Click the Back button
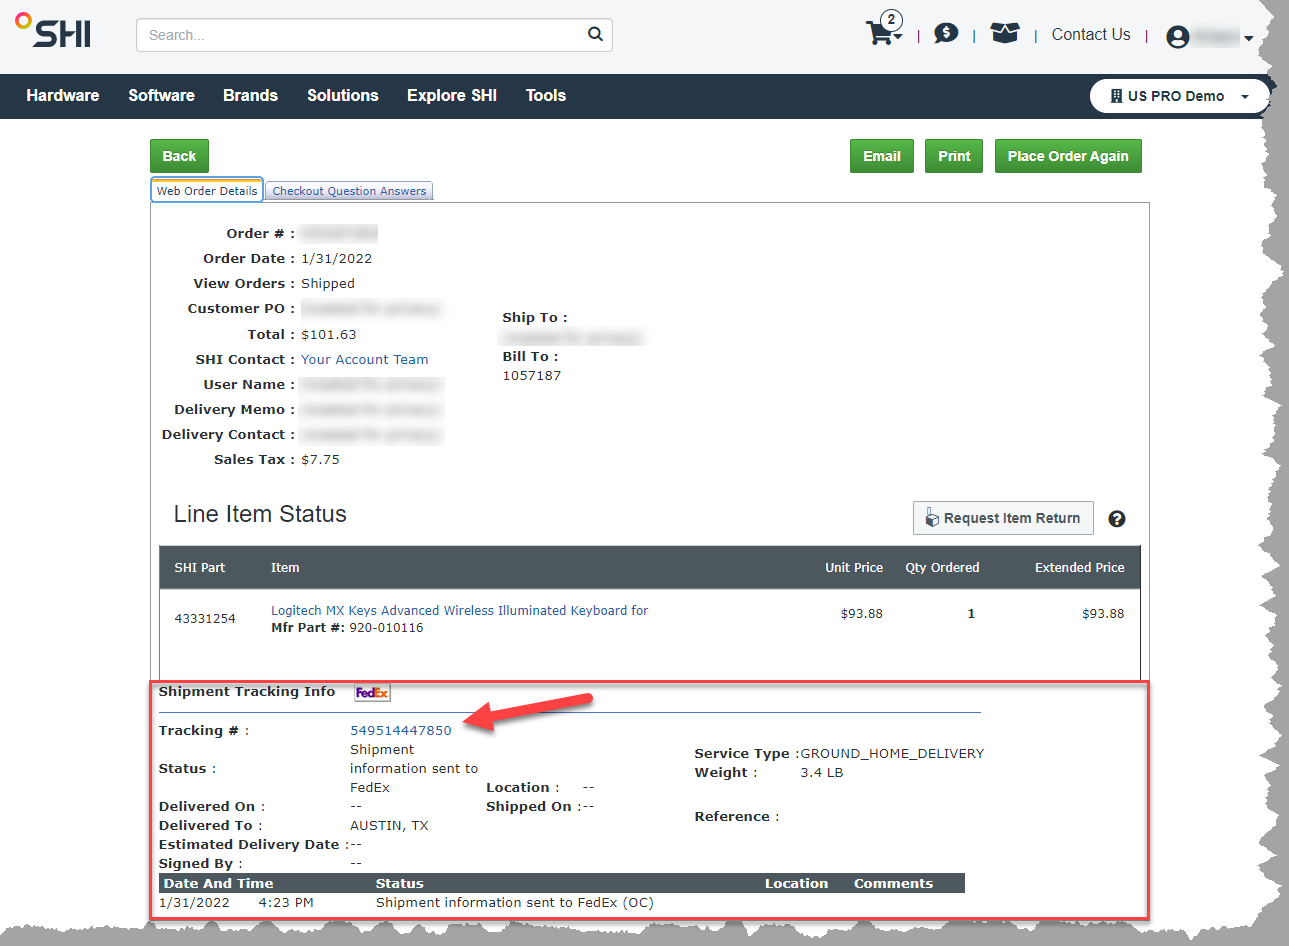Viewport: 1289px width, 946px height. 179,156
